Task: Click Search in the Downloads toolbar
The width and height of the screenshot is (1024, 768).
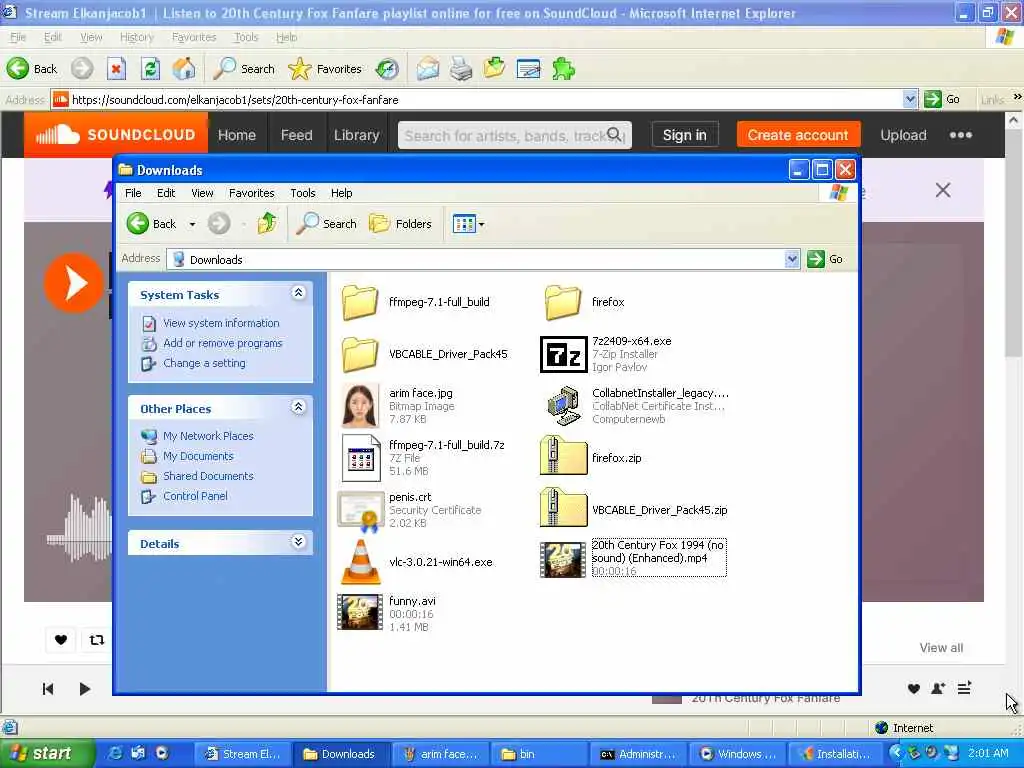Action: 327,224
